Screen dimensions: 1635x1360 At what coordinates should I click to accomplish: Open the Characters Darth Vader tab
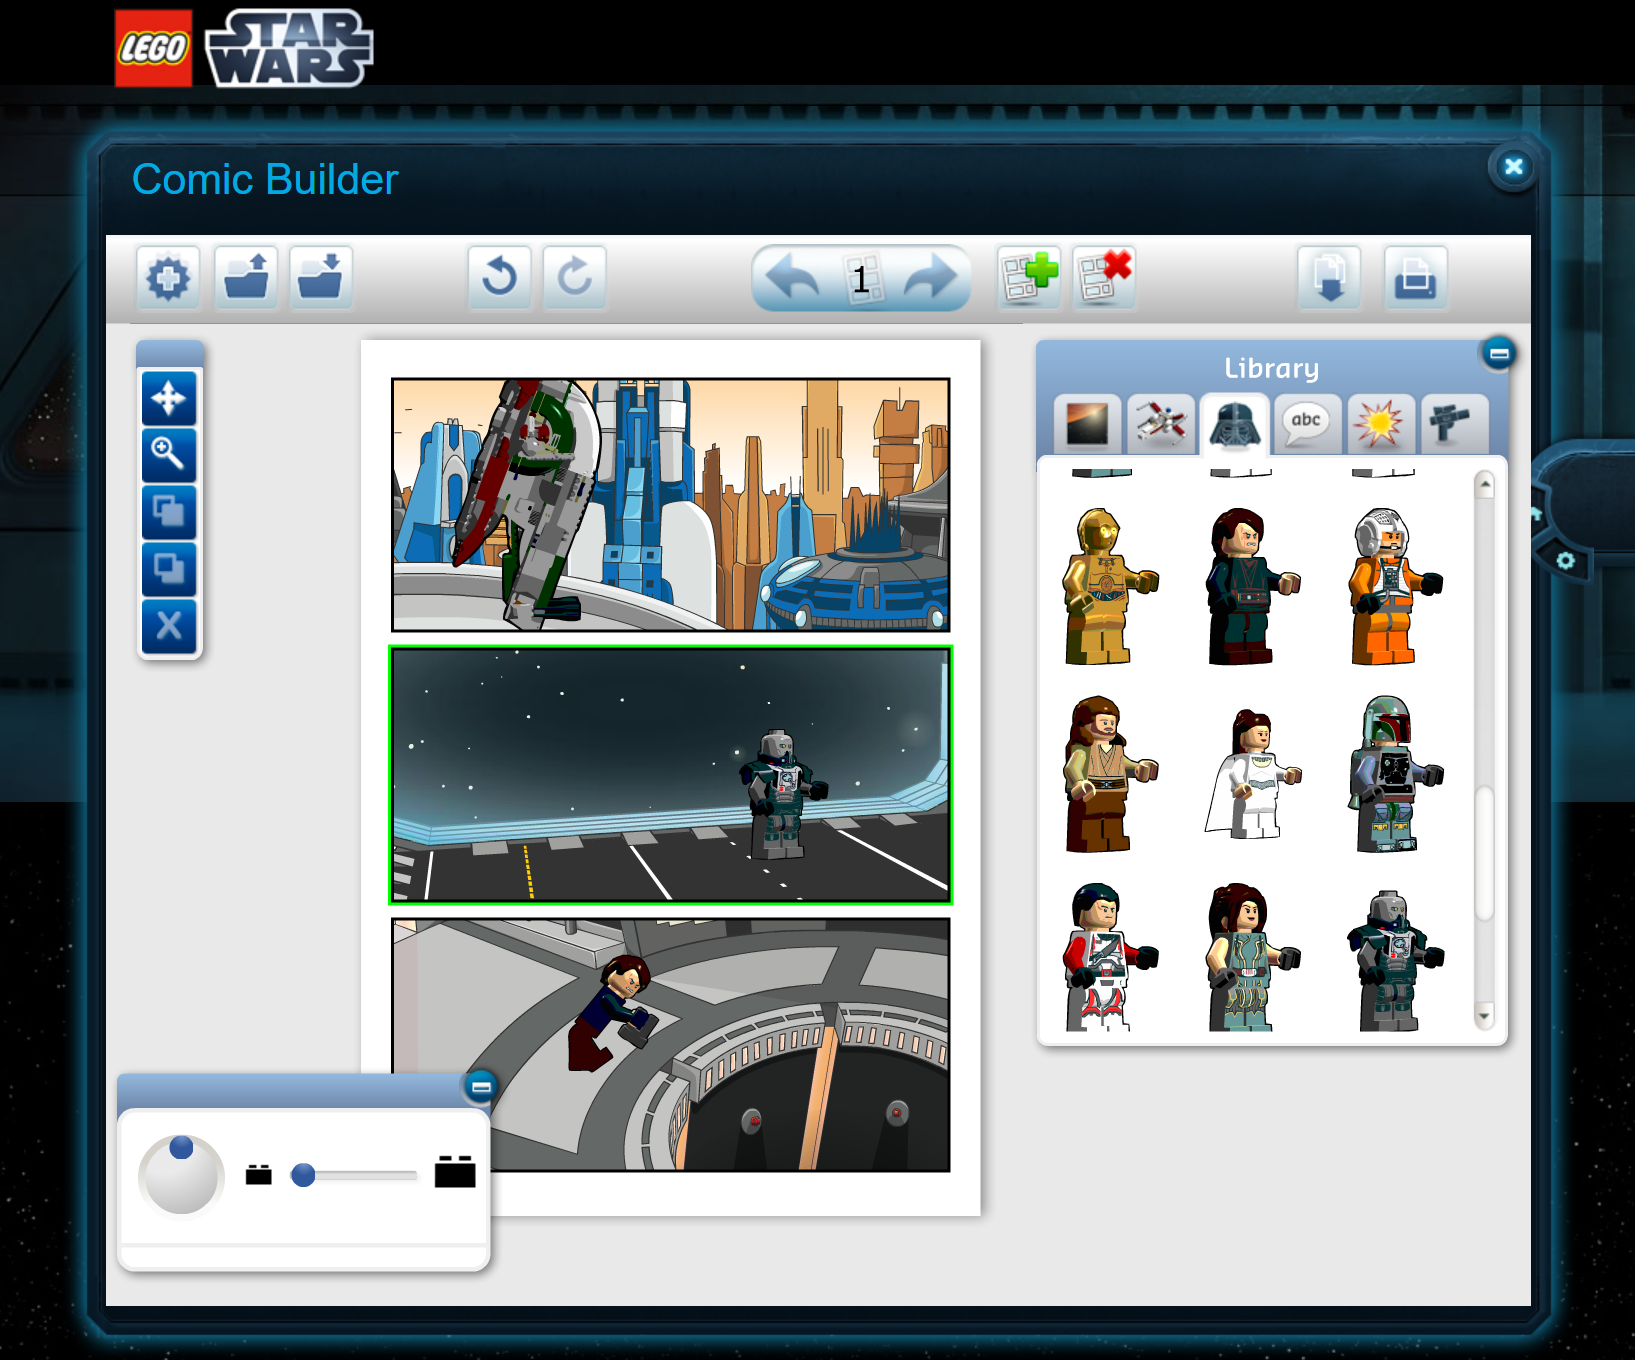(x=1235, y=424)
